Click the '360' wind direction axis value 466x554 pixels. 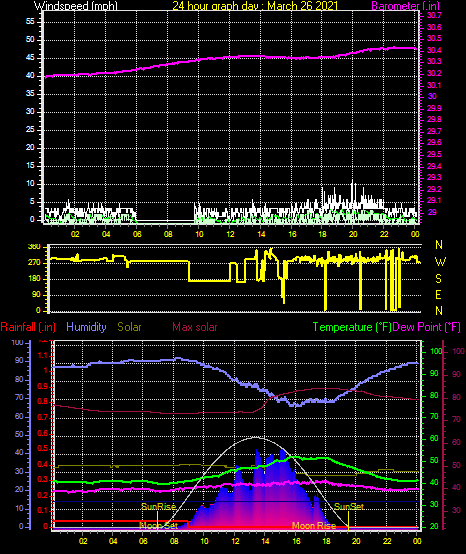tap(34, 247)
